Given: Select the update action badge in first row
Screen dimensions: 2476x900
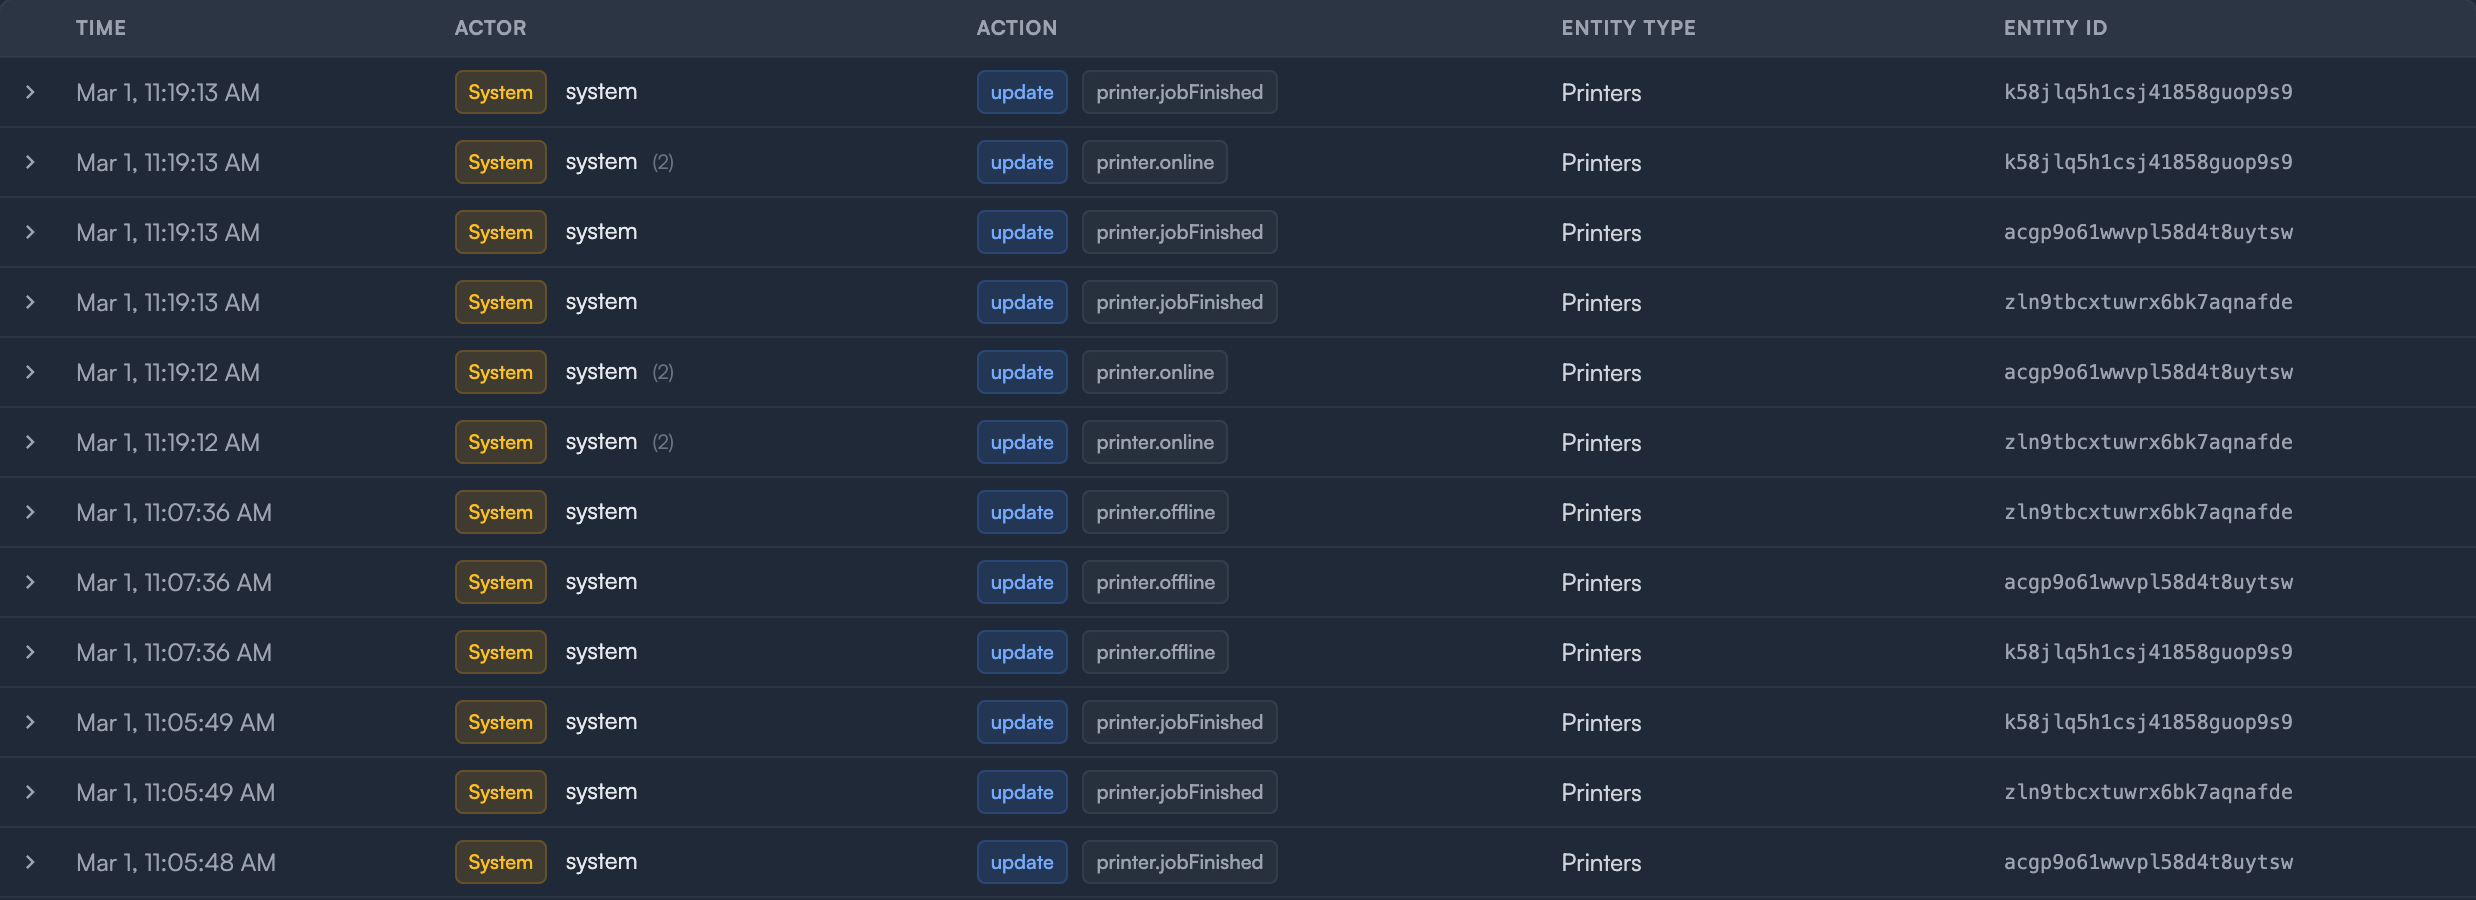Looking at the screenshot, I should [x=1021, y=92].
